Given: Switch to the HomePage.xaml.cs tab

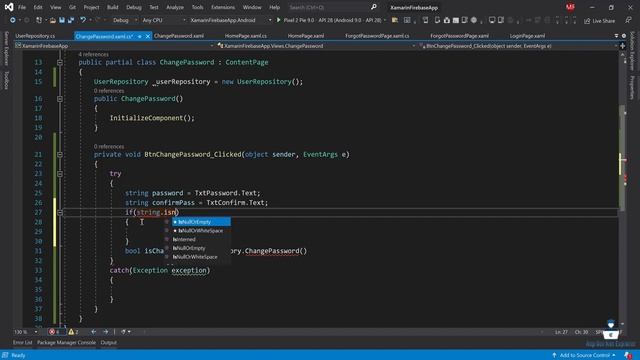Looking at the screenshot, I should (246, 36).
